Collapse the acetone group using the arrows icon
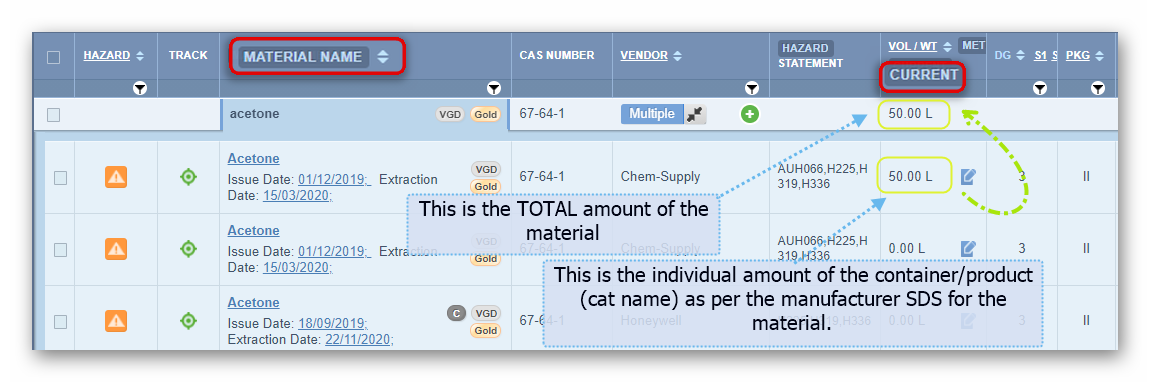 tap(695, 114)
